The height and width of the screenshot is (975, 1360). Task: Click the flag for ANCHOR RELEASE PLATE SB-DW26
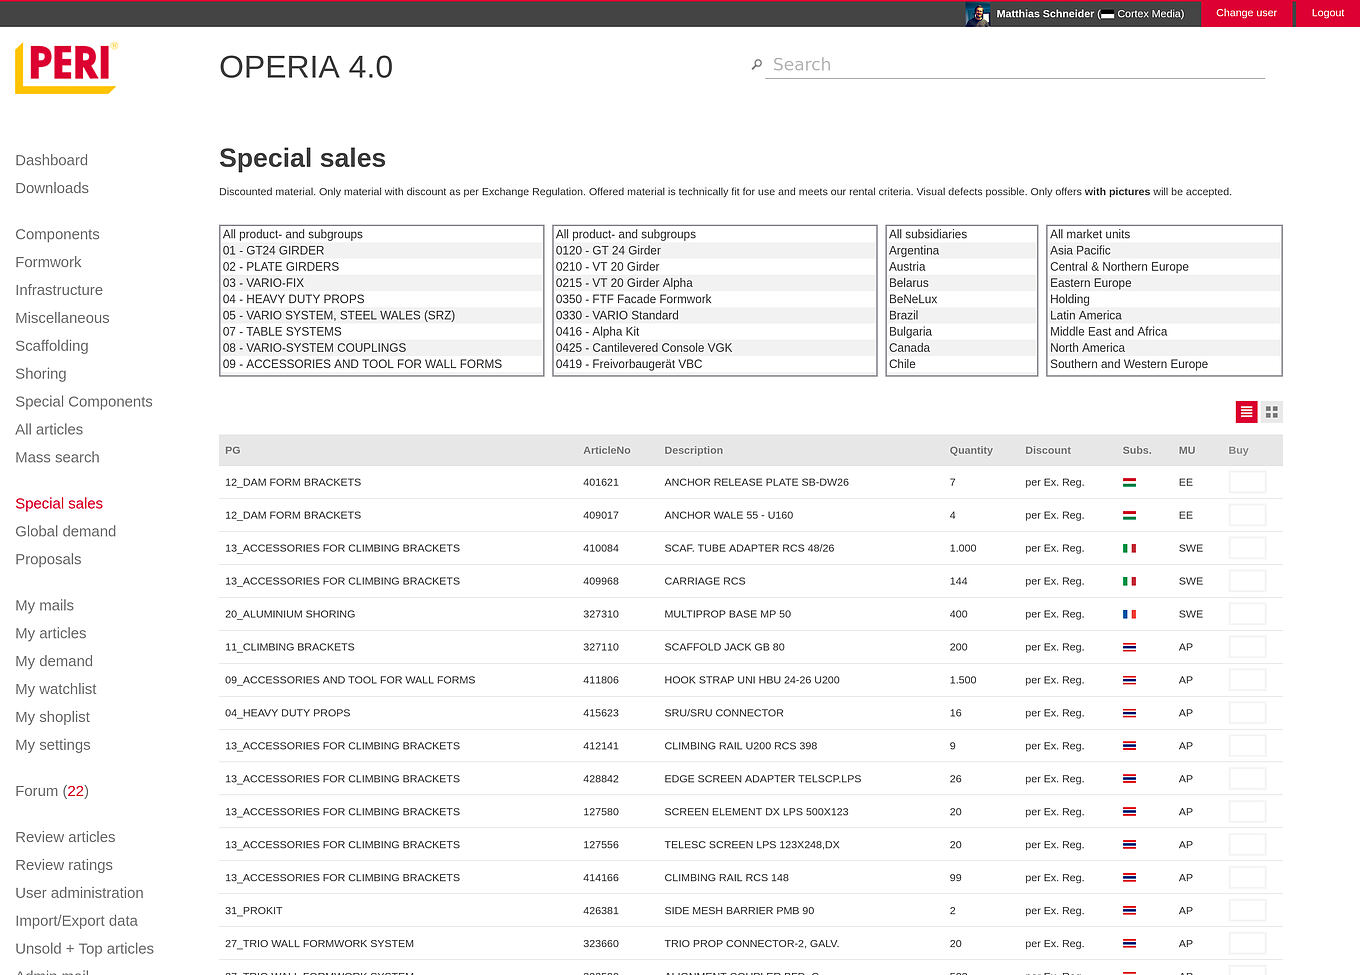pos(1129,483)
